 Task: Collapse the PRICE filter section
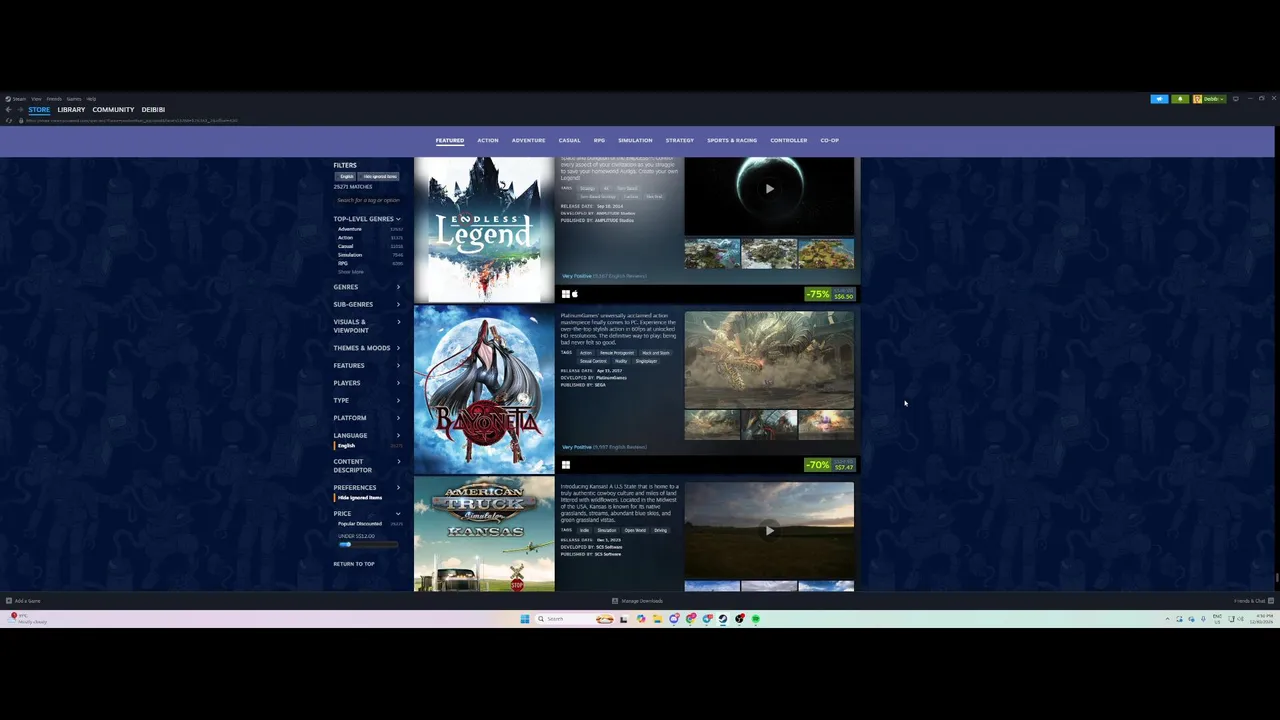click(367, 514)
